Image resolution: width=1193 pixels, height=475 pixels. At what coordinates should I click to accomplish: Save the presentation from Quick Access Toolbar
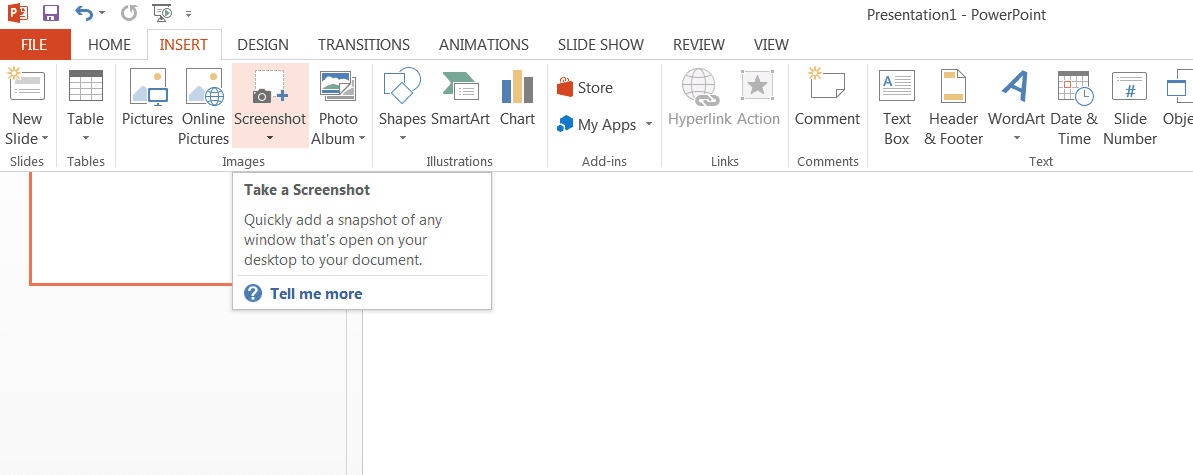point(51,14)
